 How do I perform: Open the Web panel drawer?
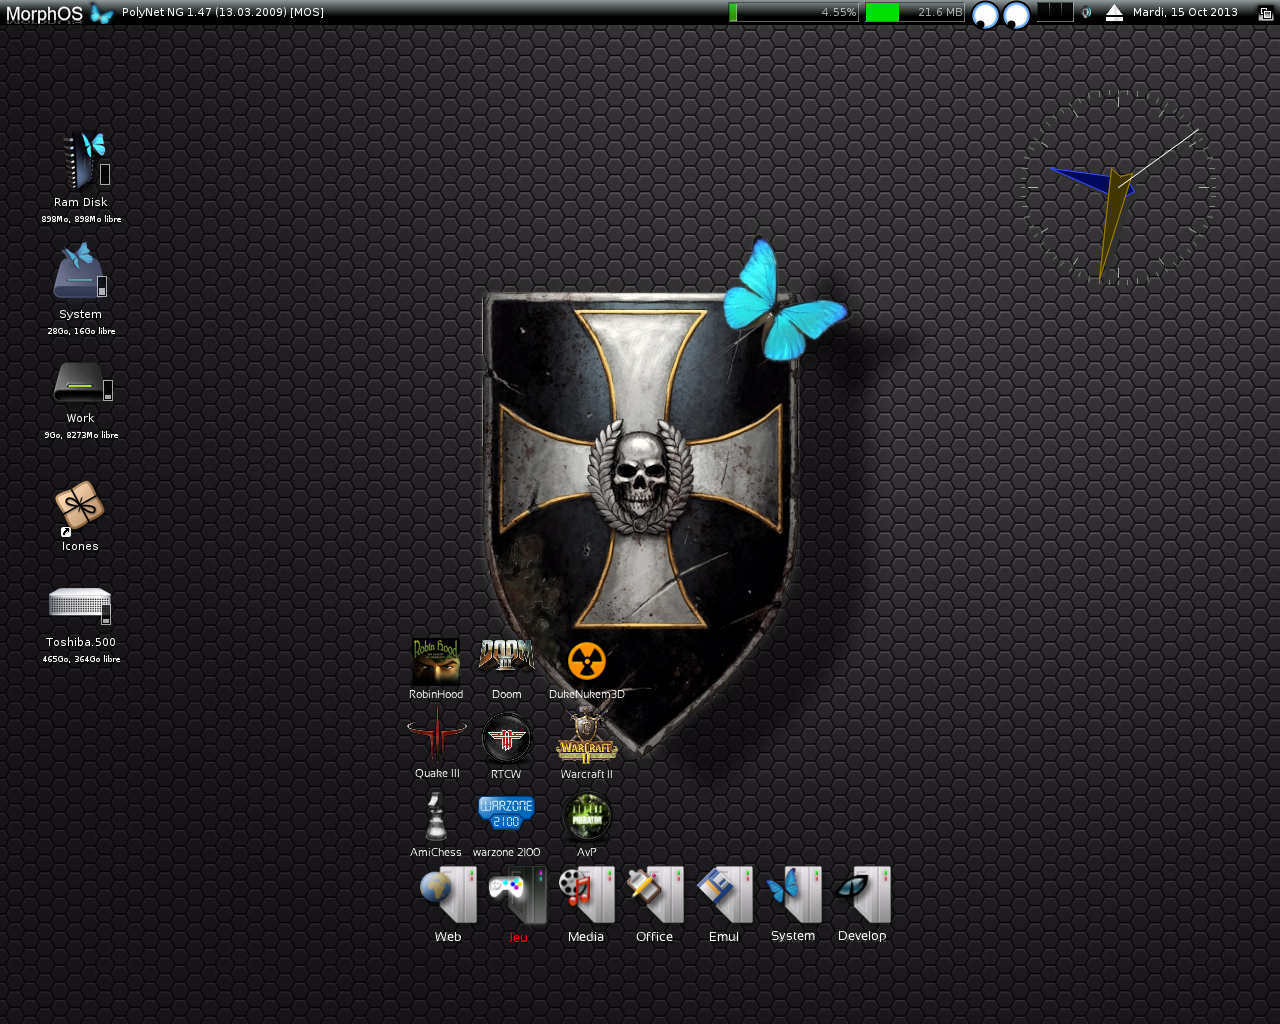pos(448,895)
